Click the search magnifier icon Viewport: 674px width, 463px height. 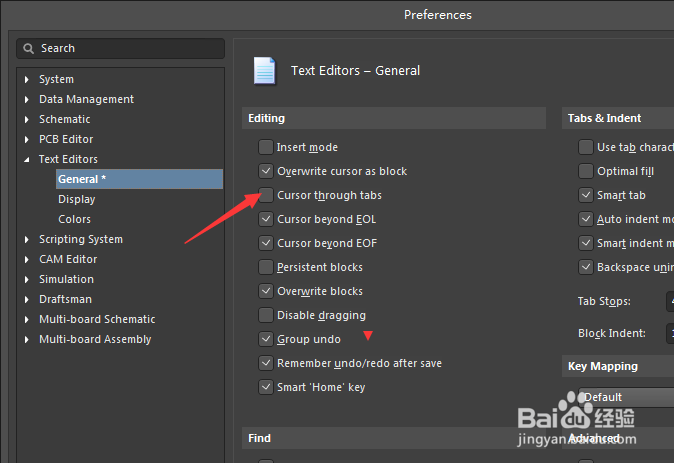30,48
